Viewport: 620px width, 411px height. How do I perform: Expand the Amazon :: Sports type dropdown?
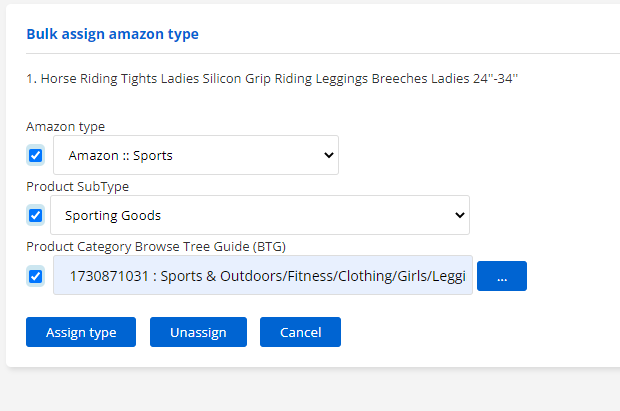(196, 155)
